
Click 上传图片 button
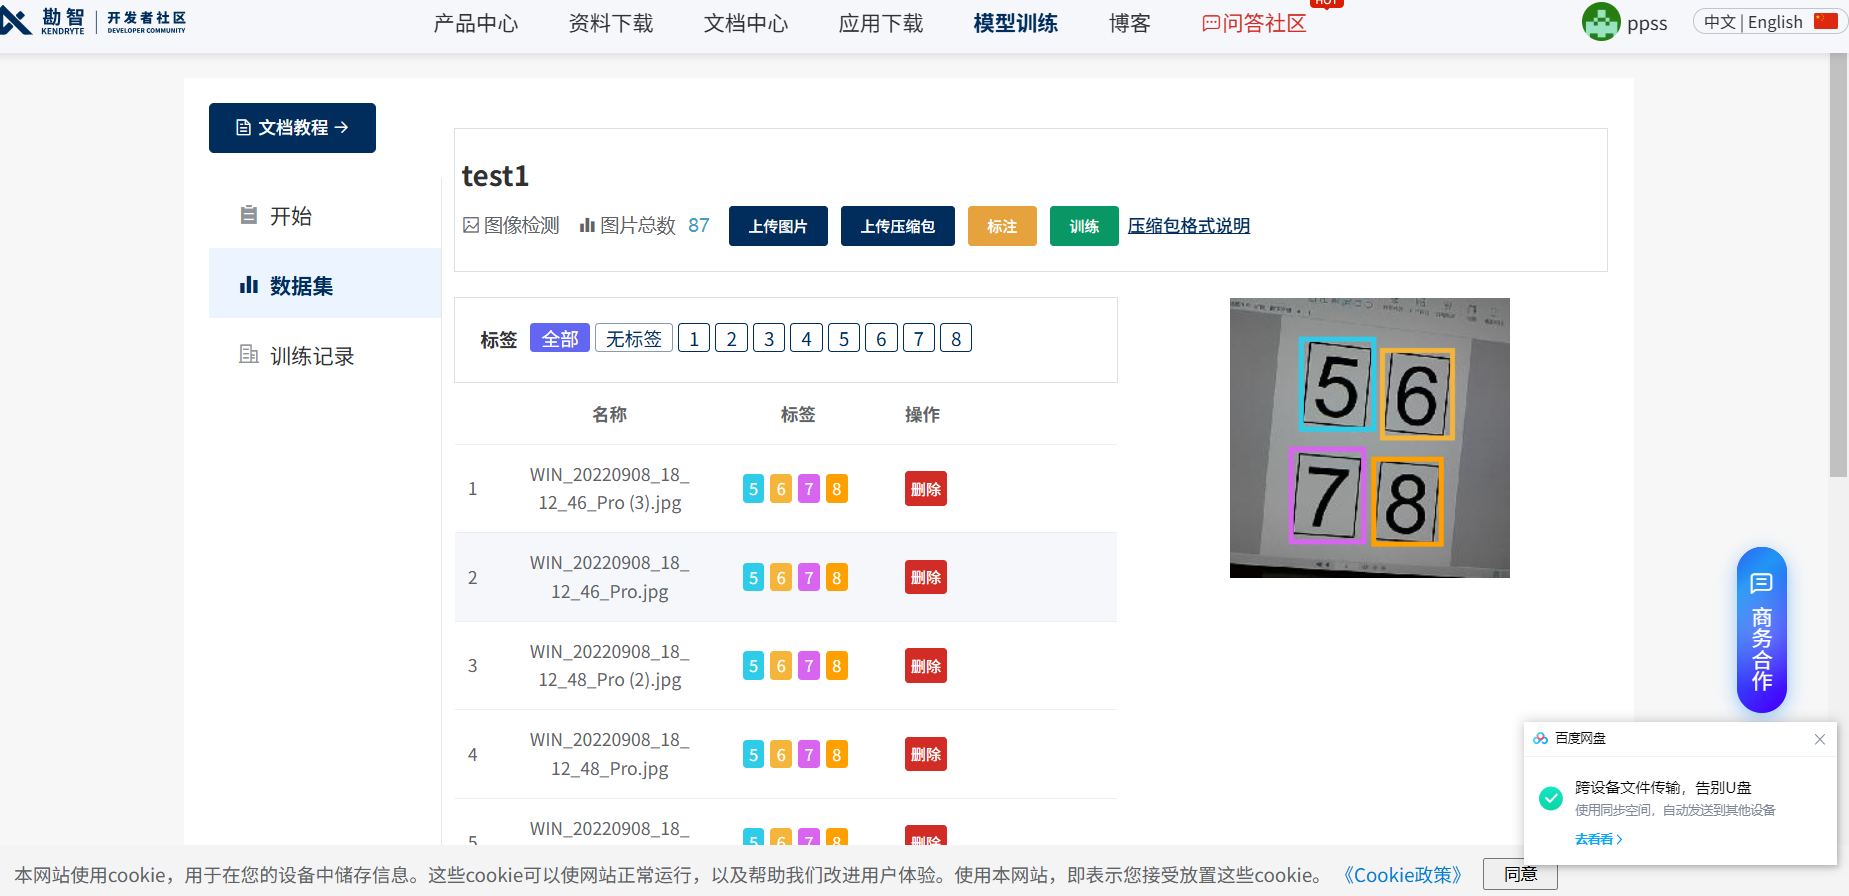[778, 226]
